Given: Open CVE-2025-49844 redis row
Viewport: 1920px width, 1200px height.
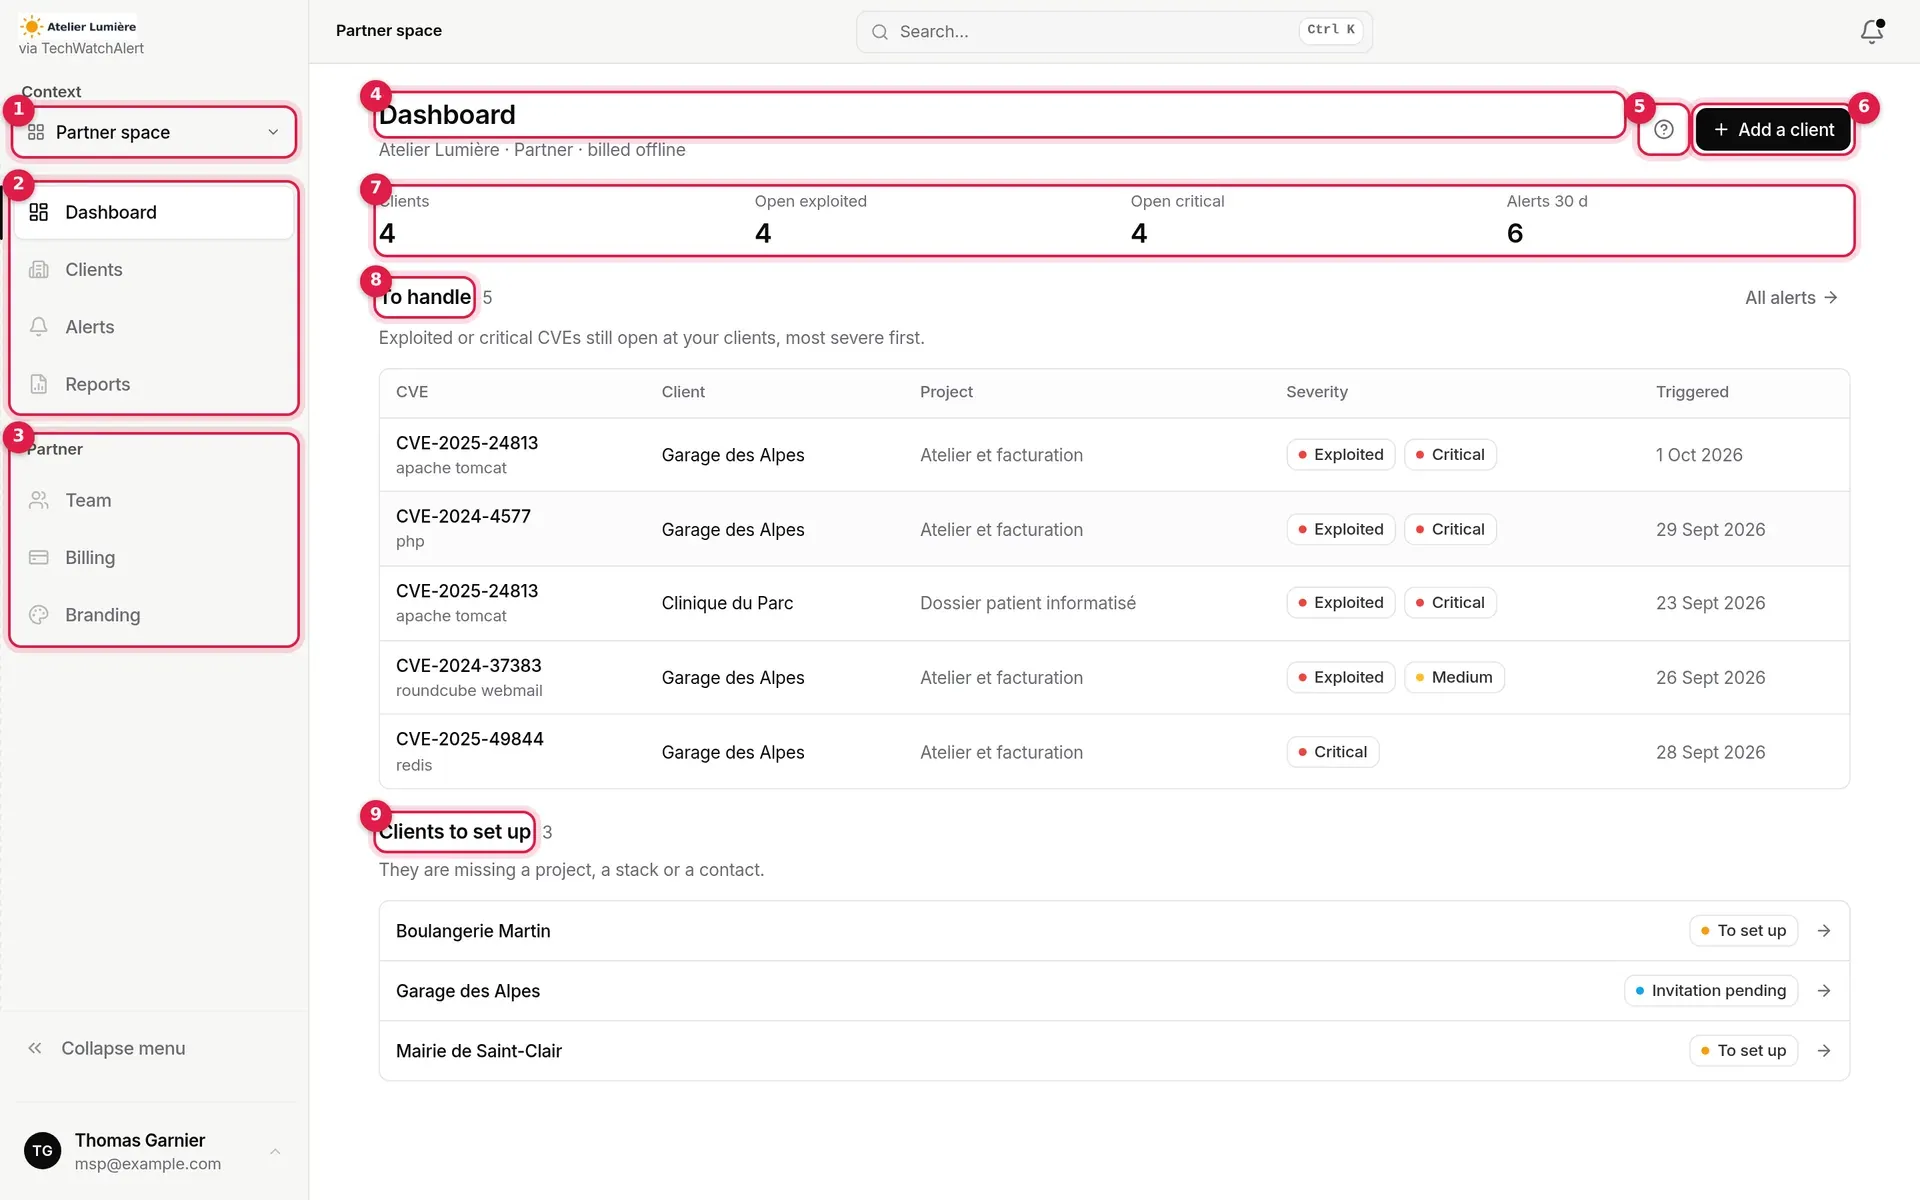Looking at the screenshot, I should coord(1114,752).
